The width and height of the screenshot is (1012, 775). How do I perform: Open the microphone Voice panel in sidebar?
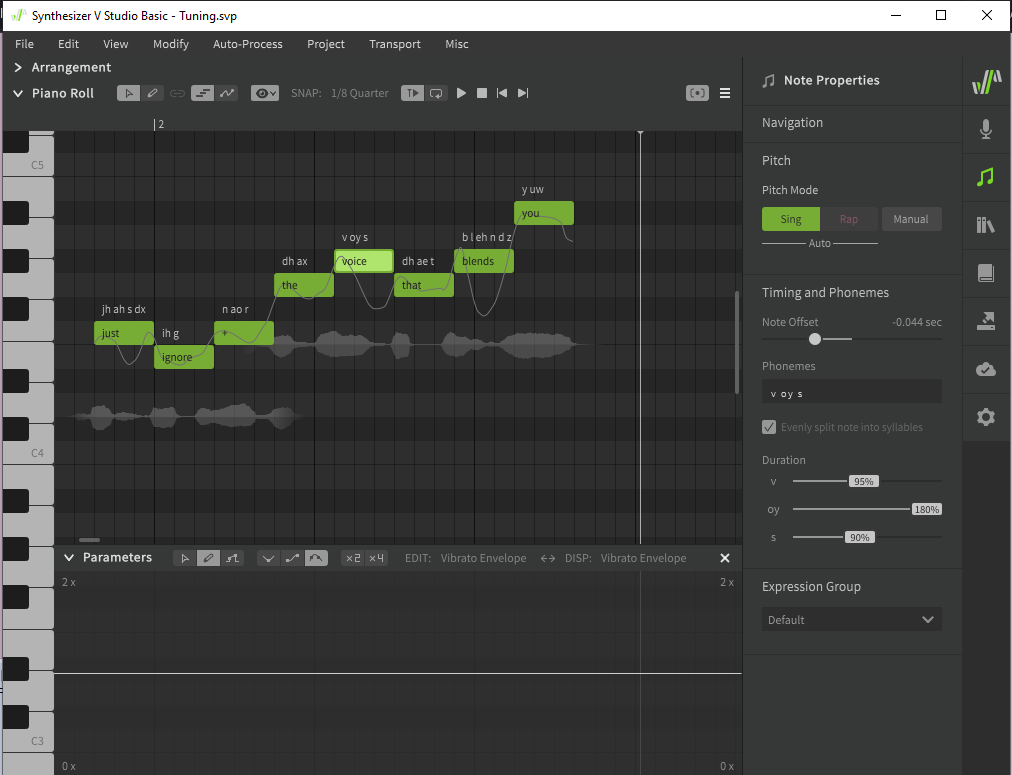coord(986,129)
